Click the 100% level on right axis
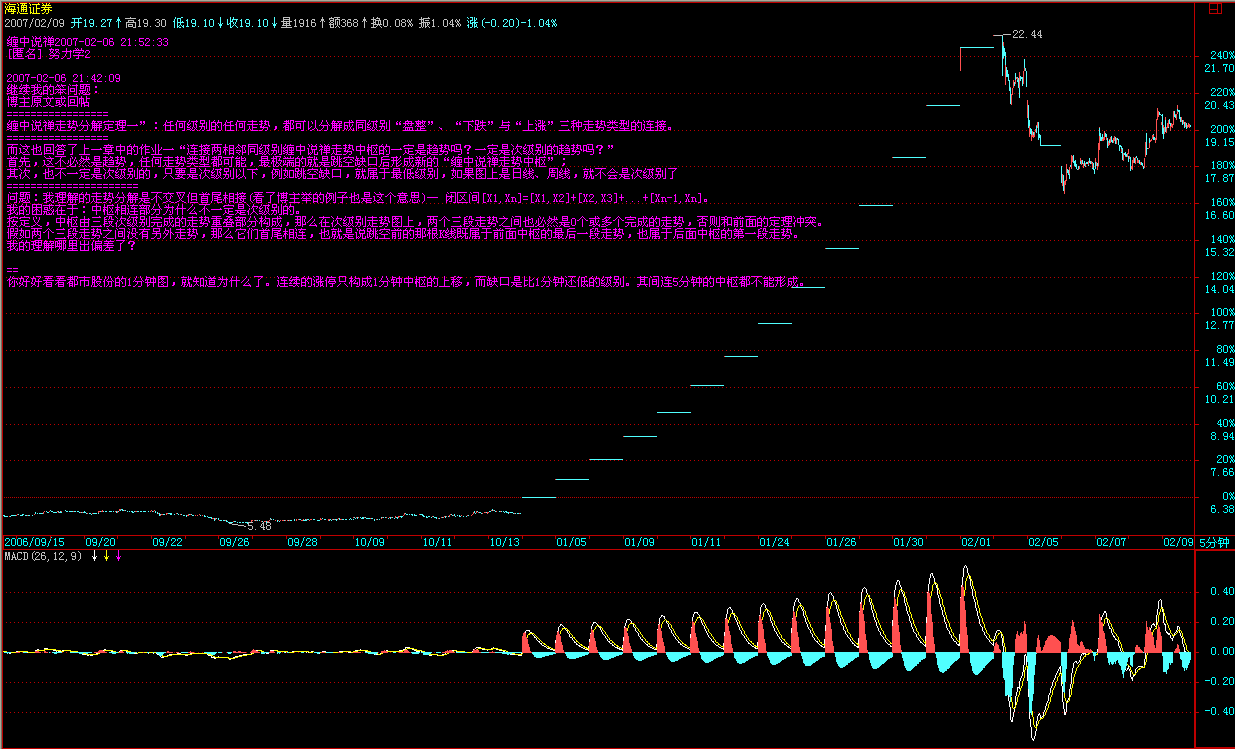Viewport: 1235px width, 749px height. (x=1221, y=313)
